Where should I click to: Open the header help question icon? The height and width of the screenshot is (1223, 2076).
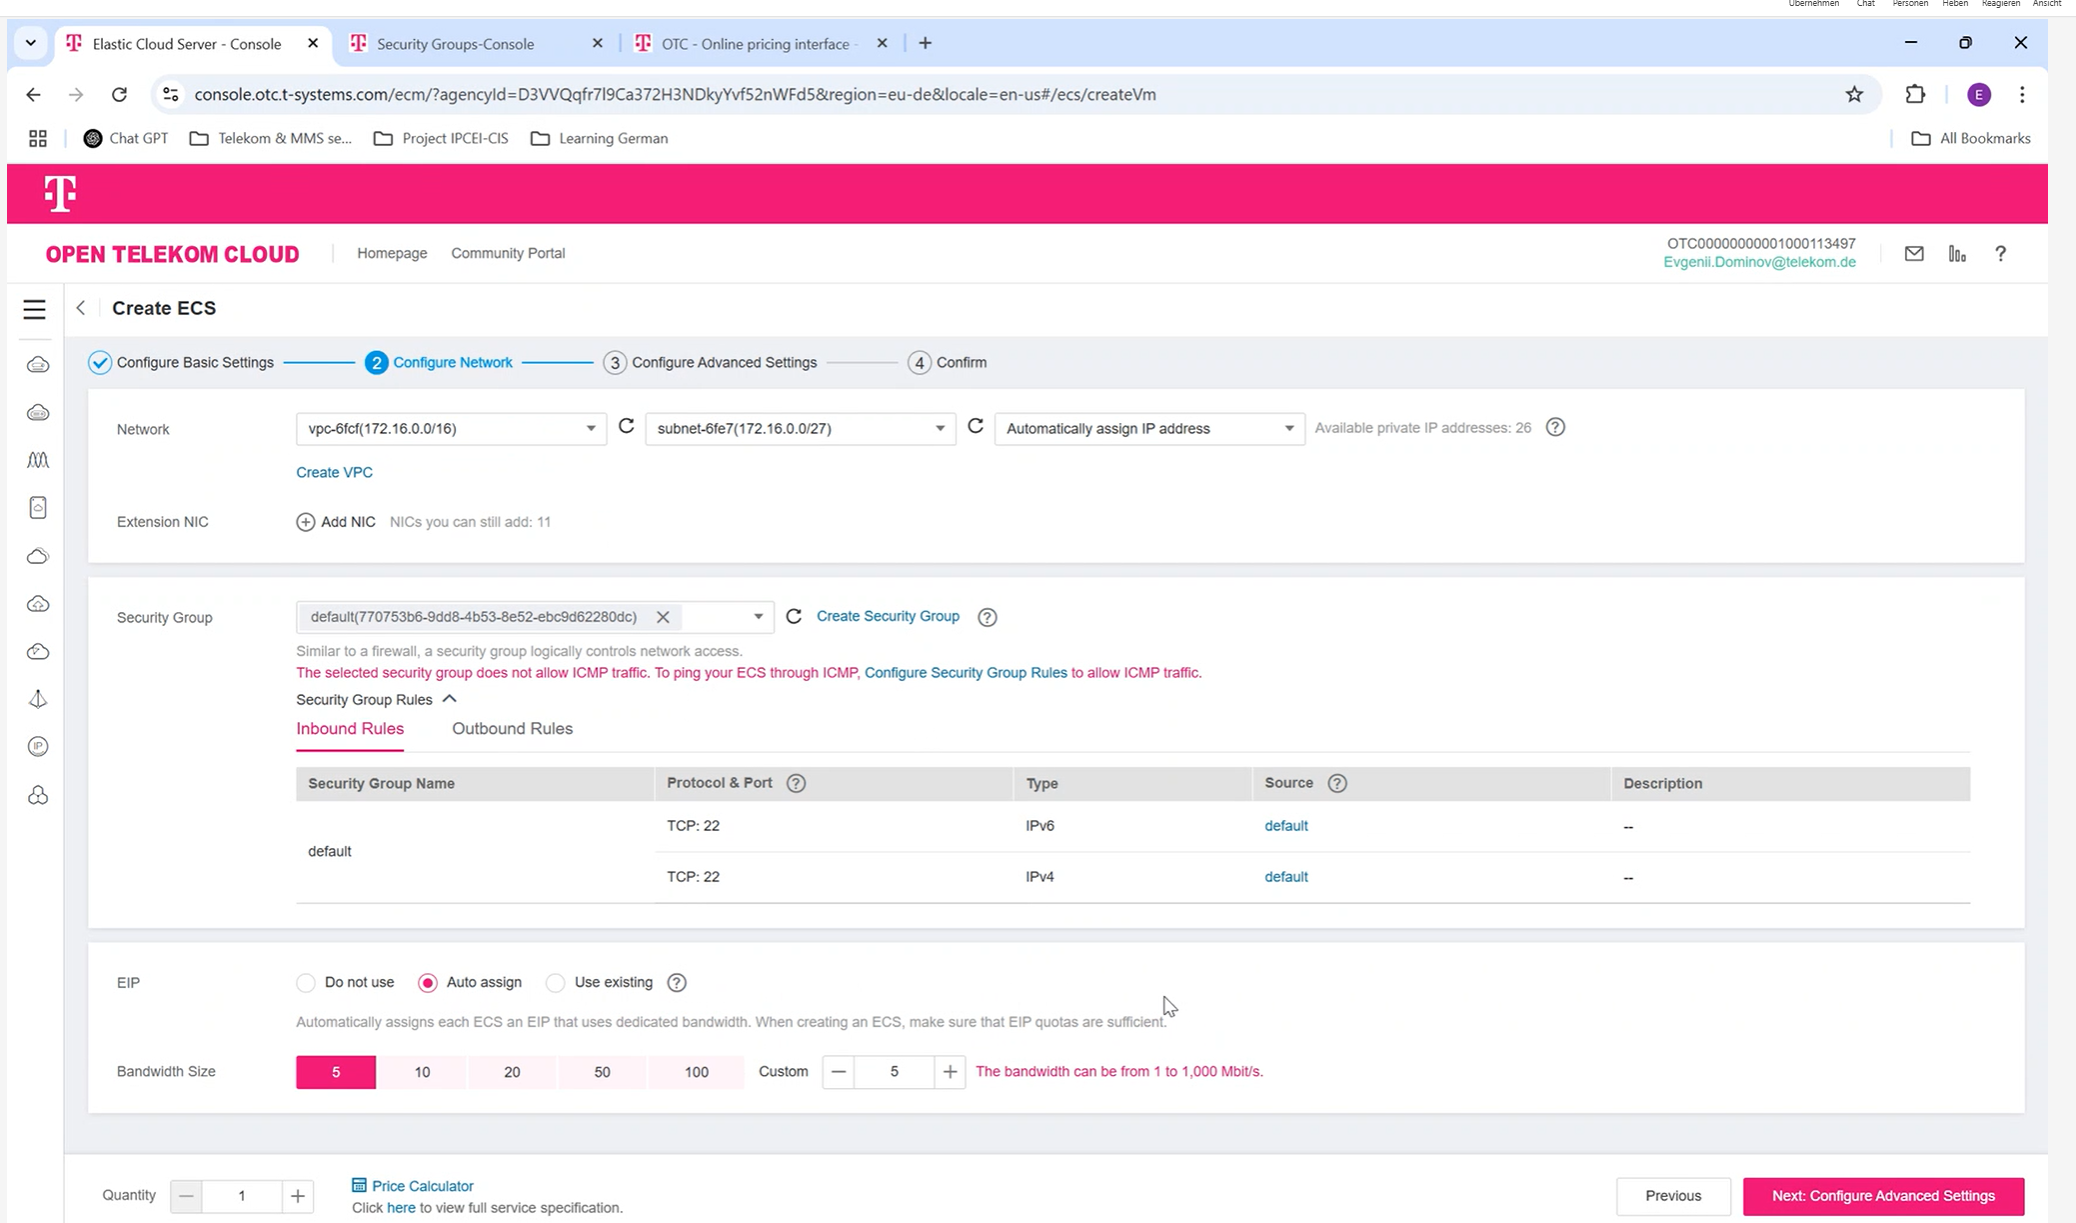(2000, 254)
